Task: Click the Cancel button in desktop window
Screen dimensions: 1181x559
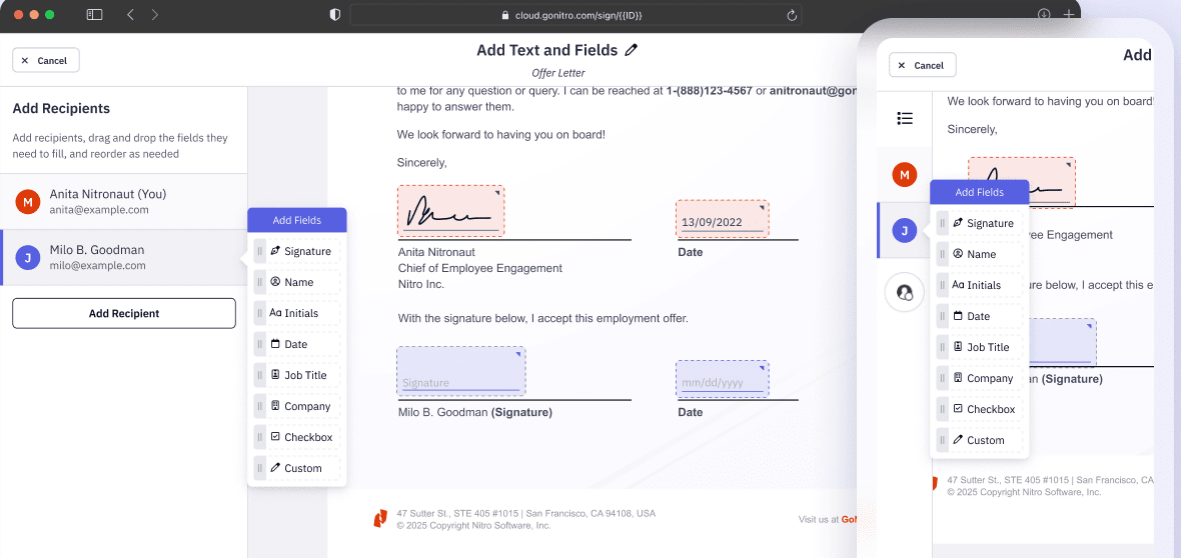Action: (46, 60)
